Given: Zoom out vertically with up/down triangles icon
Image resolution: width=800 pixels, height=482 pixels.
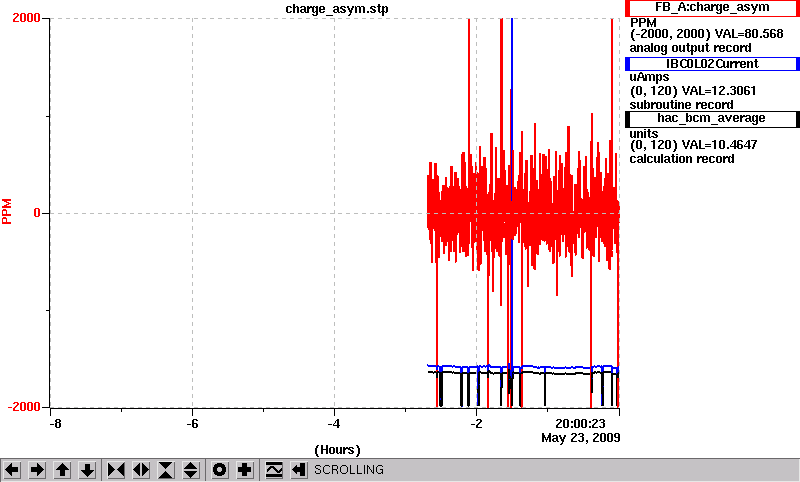Looking at the screenshot, I should 191,470.
